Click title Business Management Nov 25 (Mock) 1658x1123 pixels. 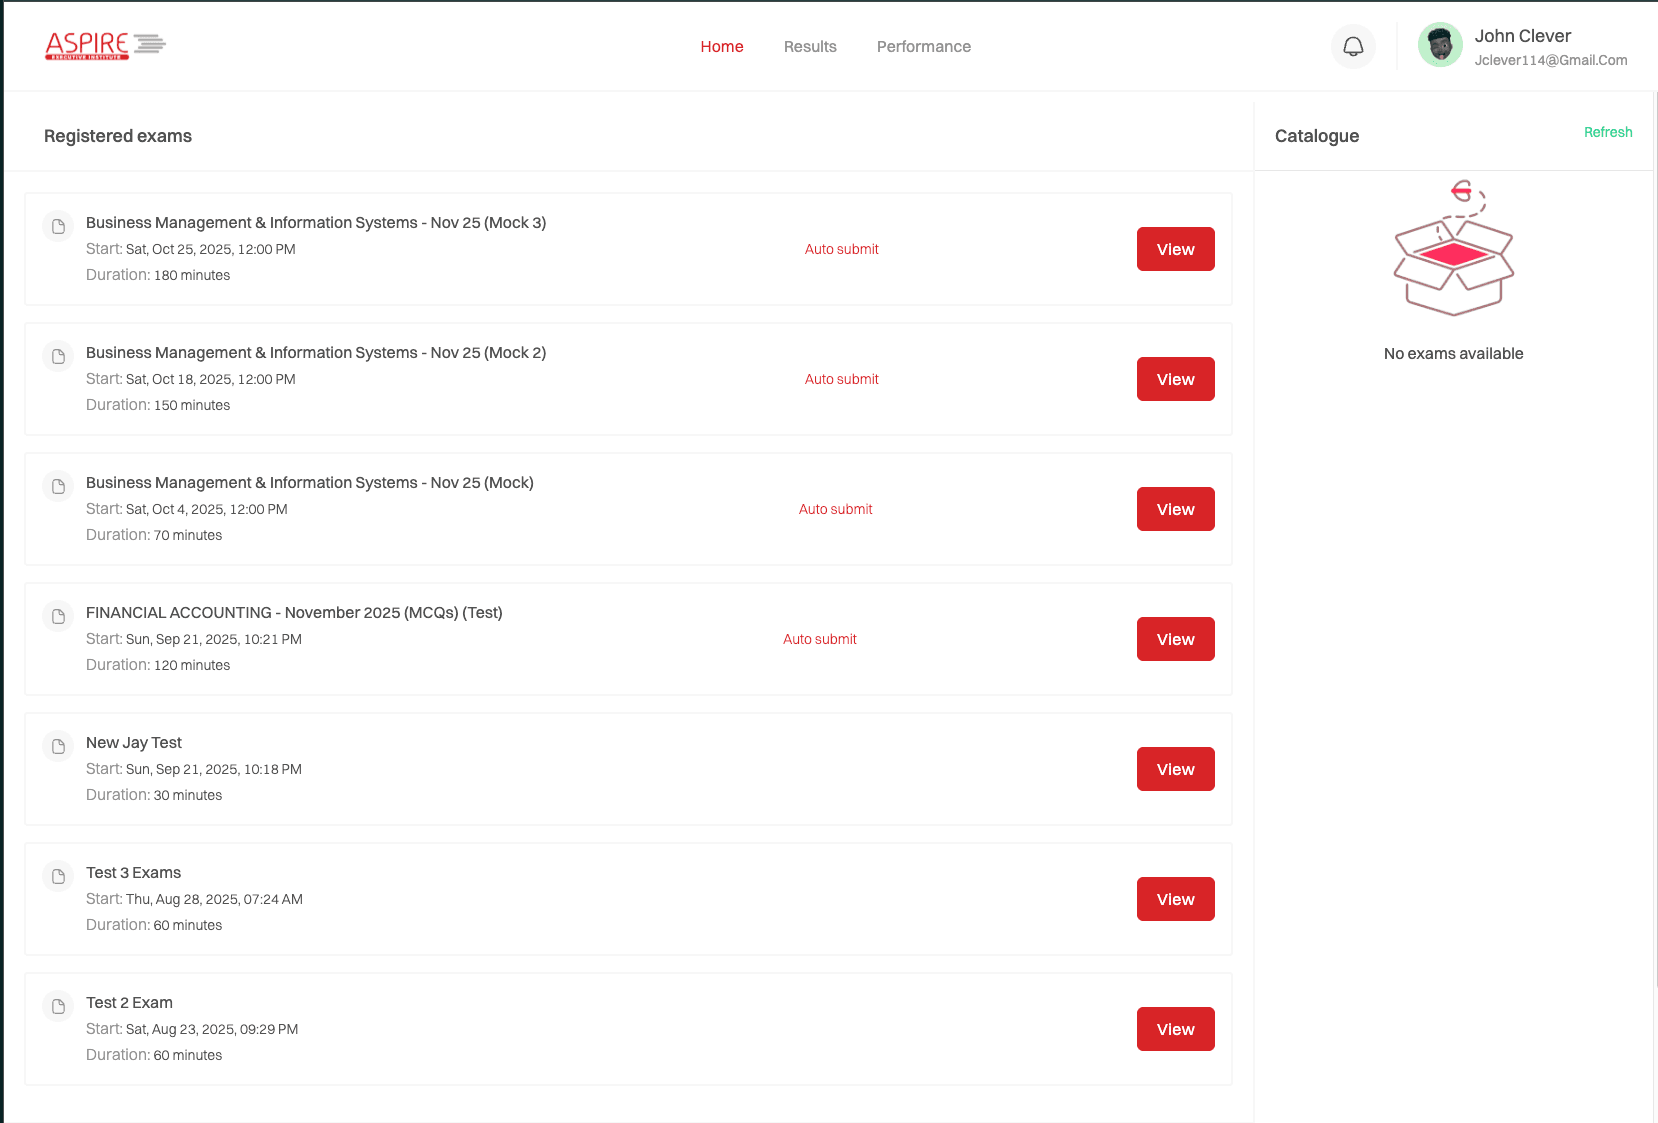(x=310, y=483)
